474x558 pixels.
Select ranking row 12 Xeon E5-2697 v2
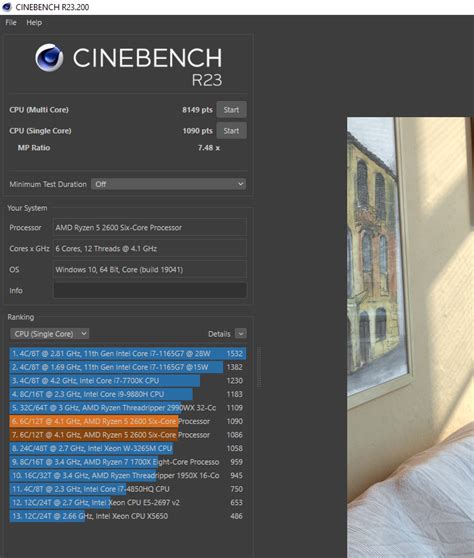point(128,502)
